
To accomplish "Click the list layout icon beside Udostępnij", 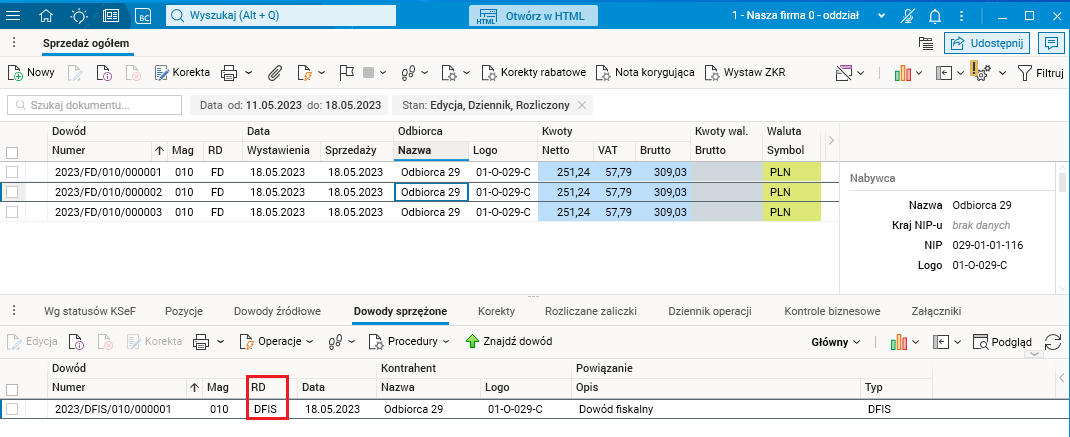I will tap(926, 43).
